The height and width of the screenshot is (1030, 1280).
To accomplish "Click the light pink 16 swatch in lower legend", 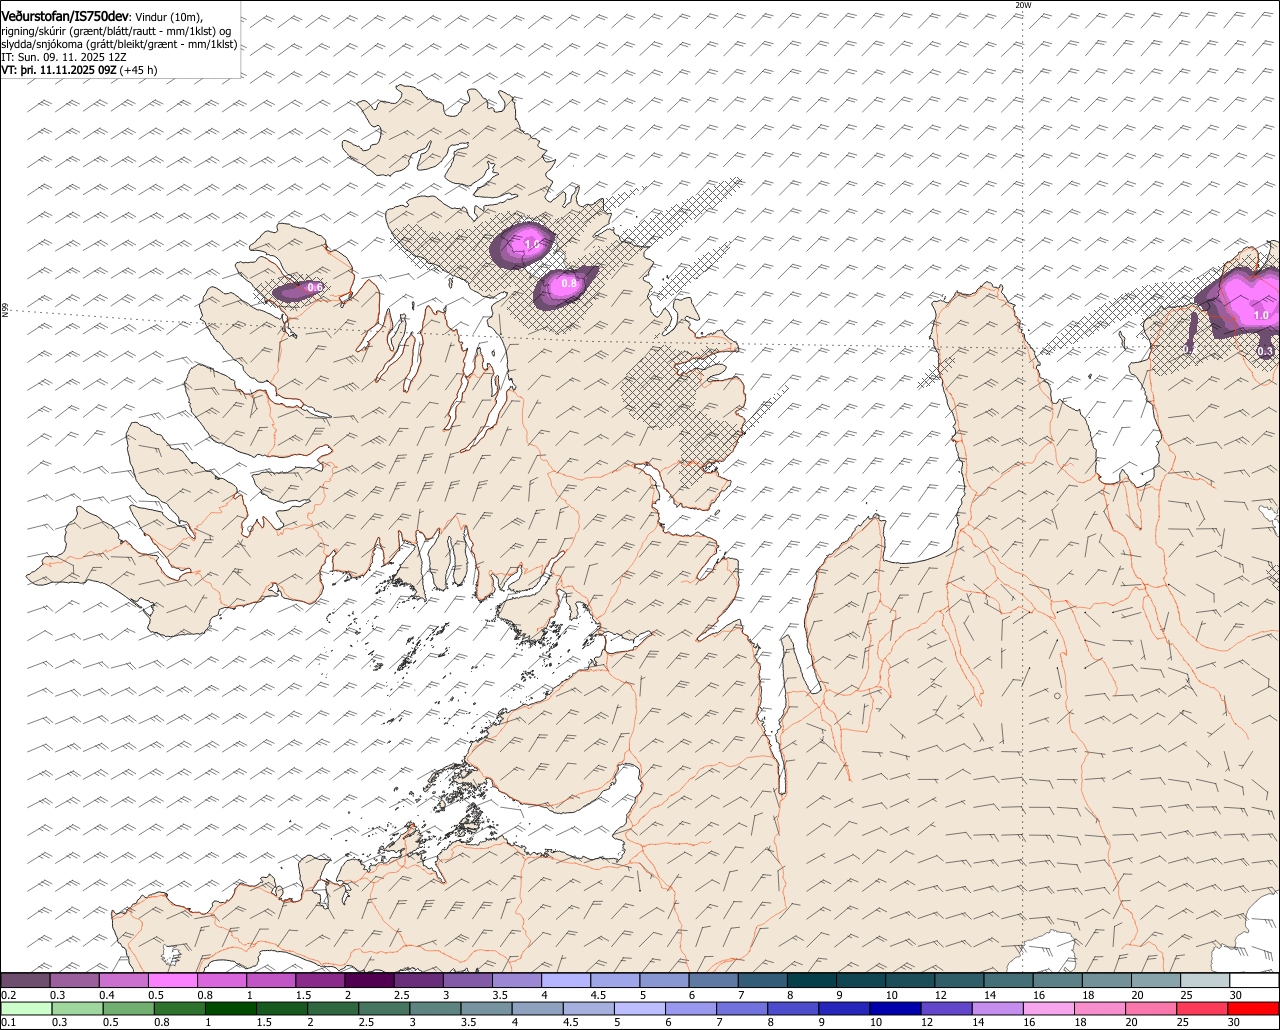I will point(1048,1008).
